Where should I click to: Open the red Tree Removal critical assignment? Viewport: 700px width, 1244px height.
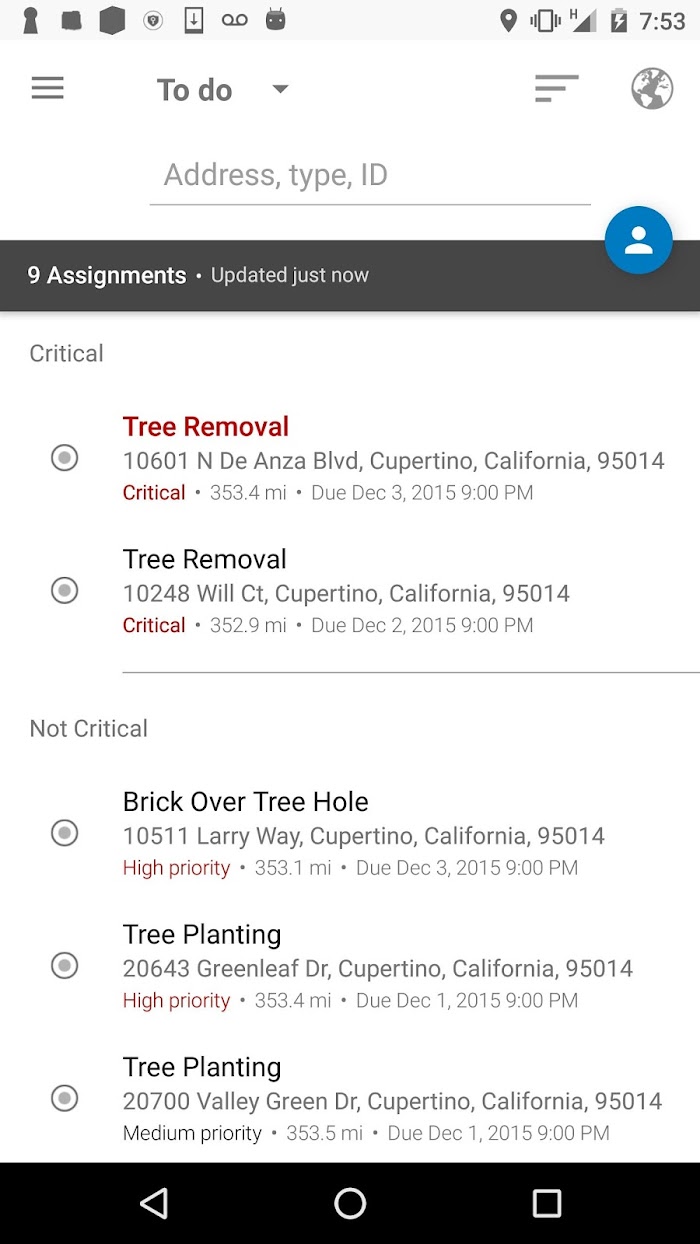point(393,458)
